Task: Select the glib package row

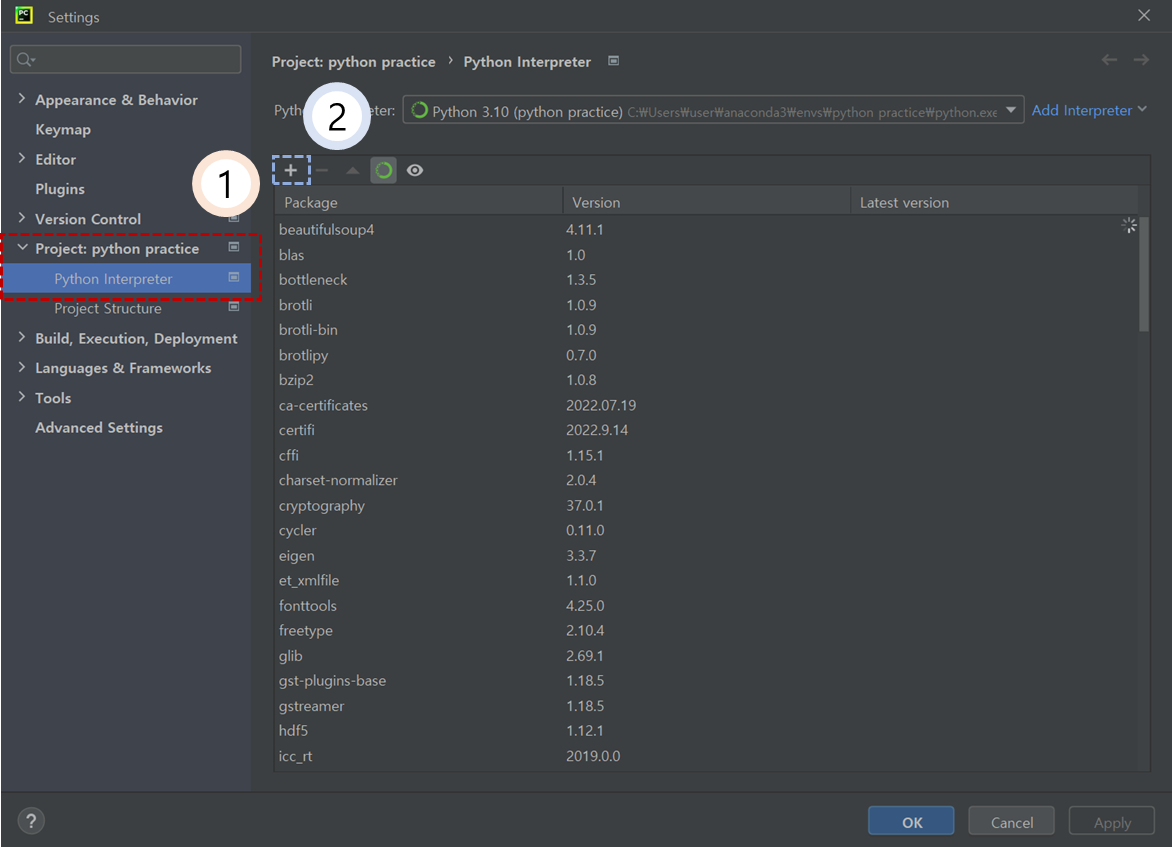Action: tap(706, 656)
